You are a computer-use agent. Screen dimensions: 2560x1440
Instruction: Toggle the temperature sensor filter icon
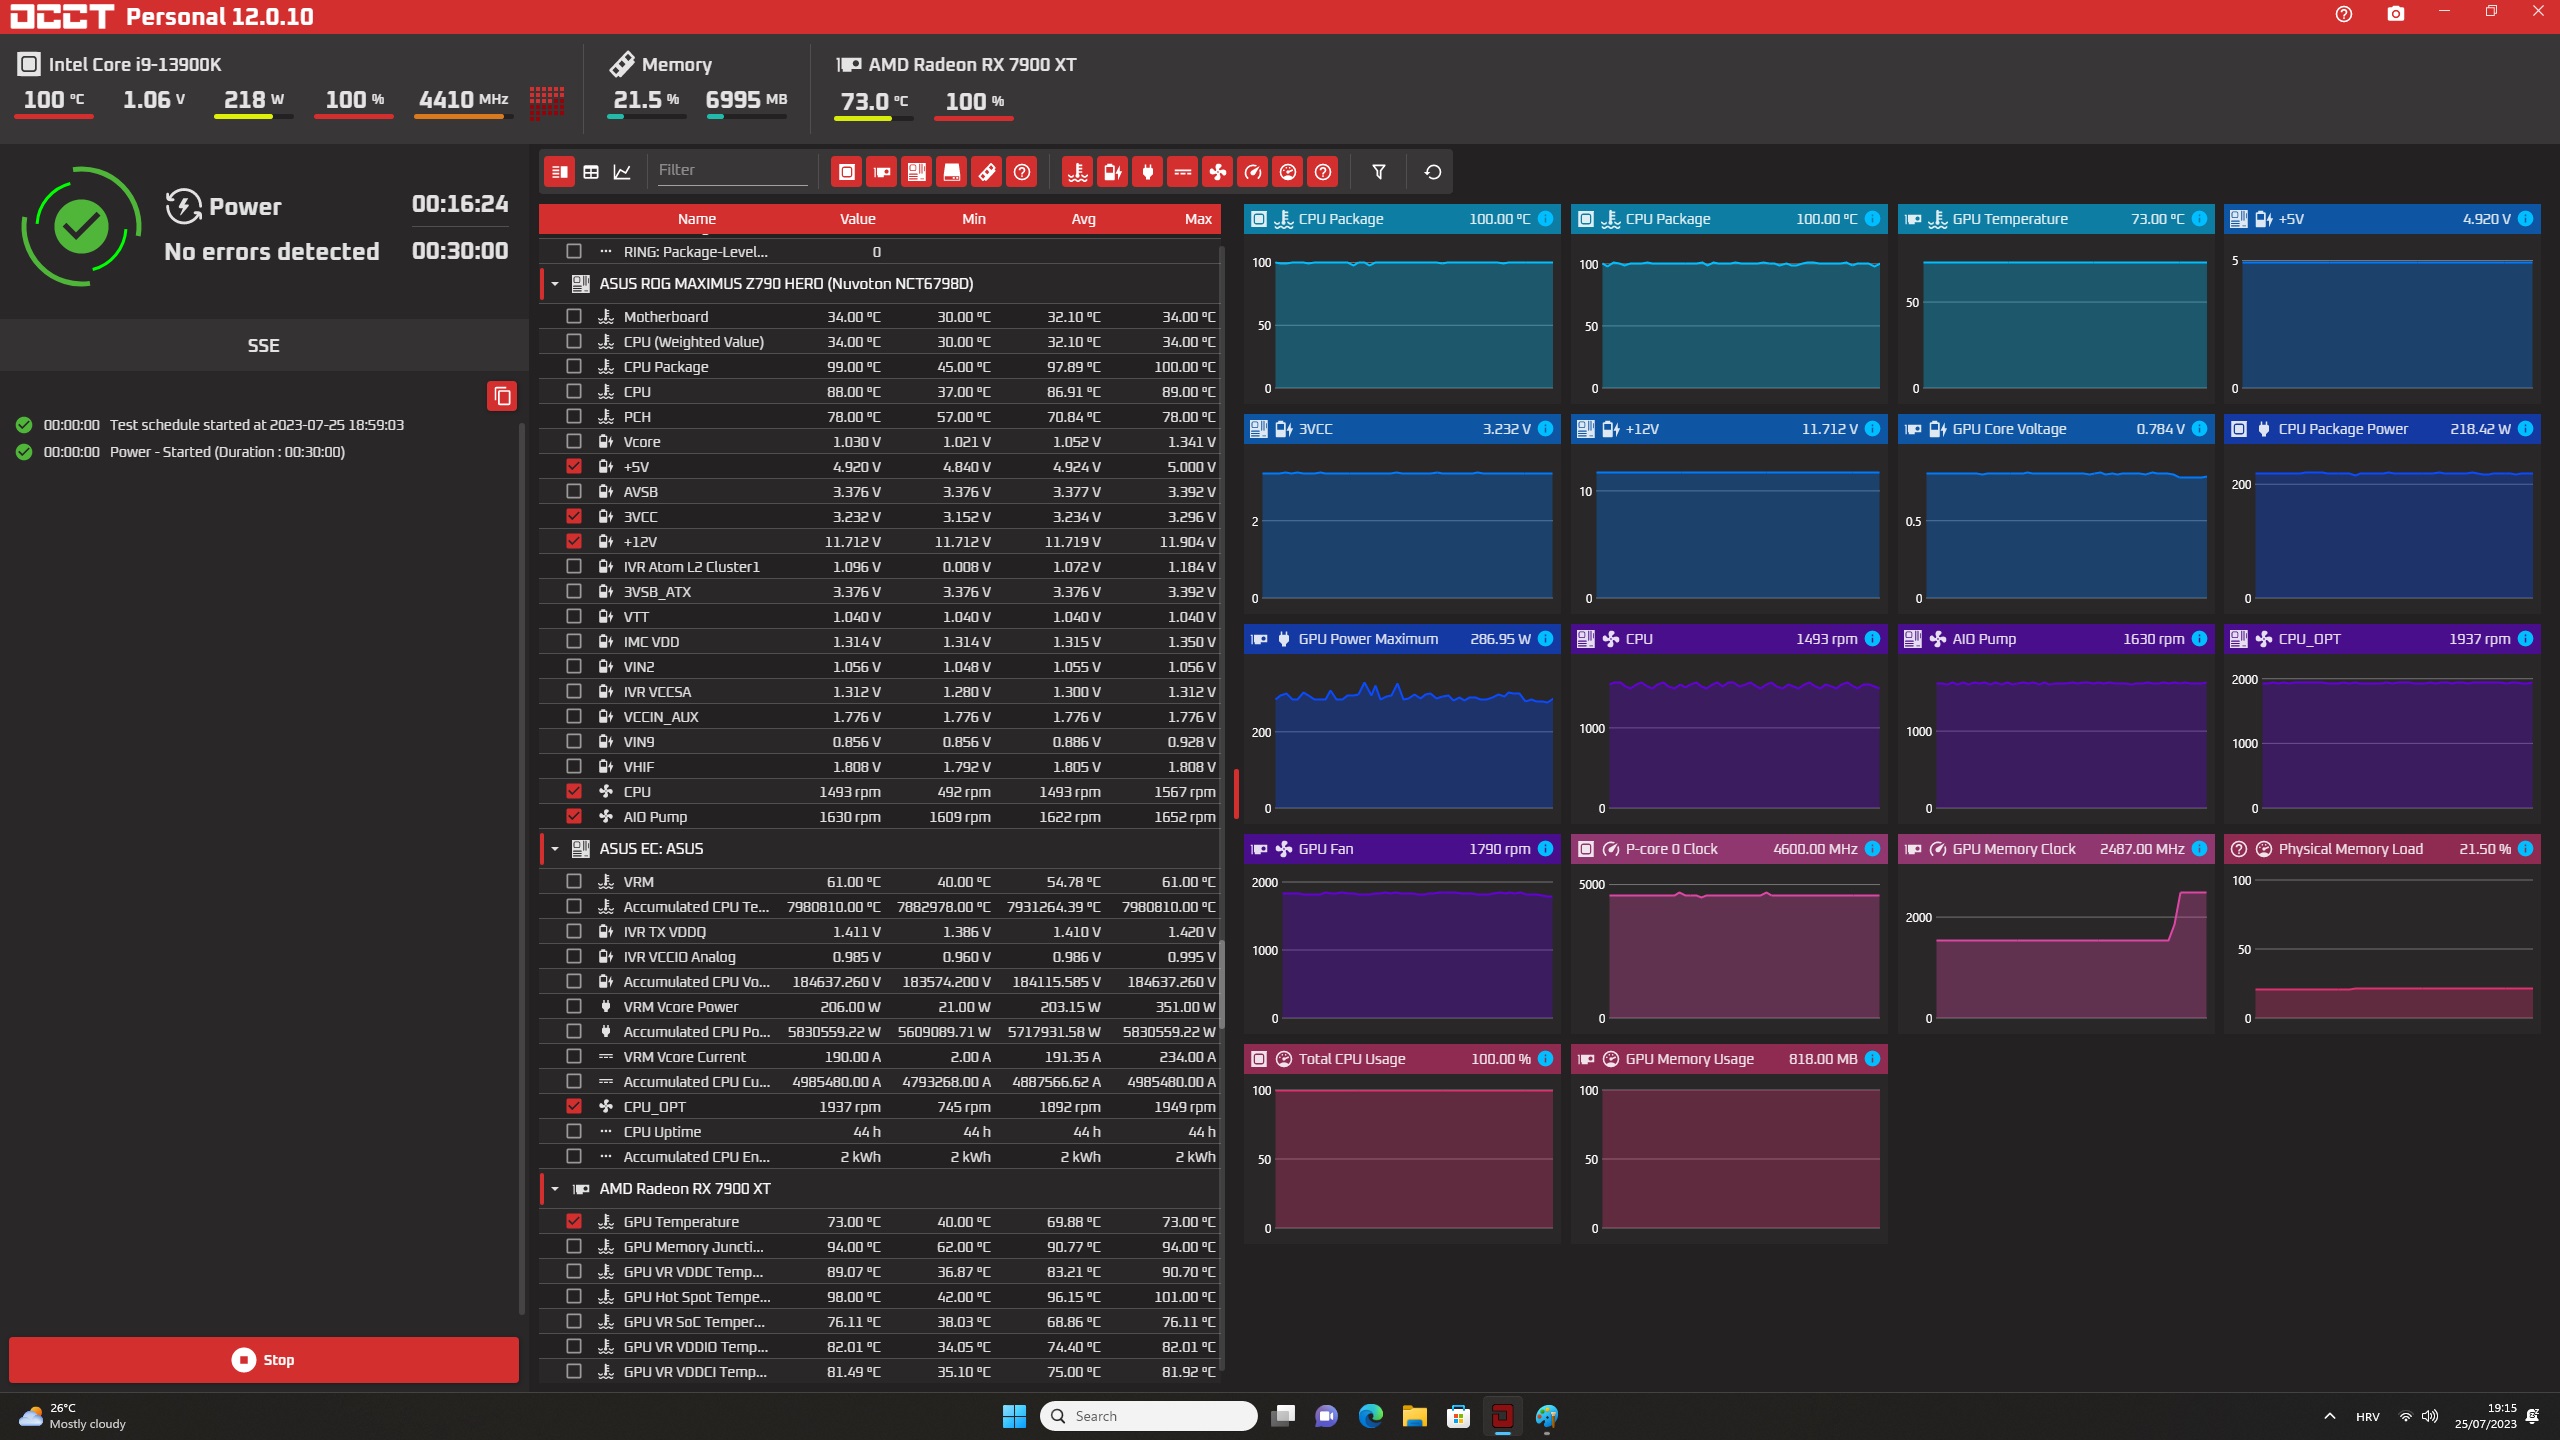[x=1078, y=172]
